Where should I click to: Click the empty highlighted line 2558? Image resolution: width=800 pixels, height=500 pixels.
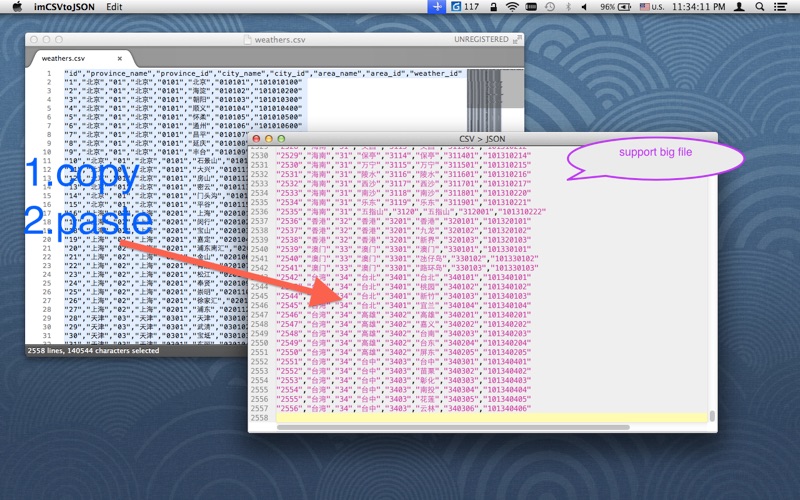pos(492,418)
